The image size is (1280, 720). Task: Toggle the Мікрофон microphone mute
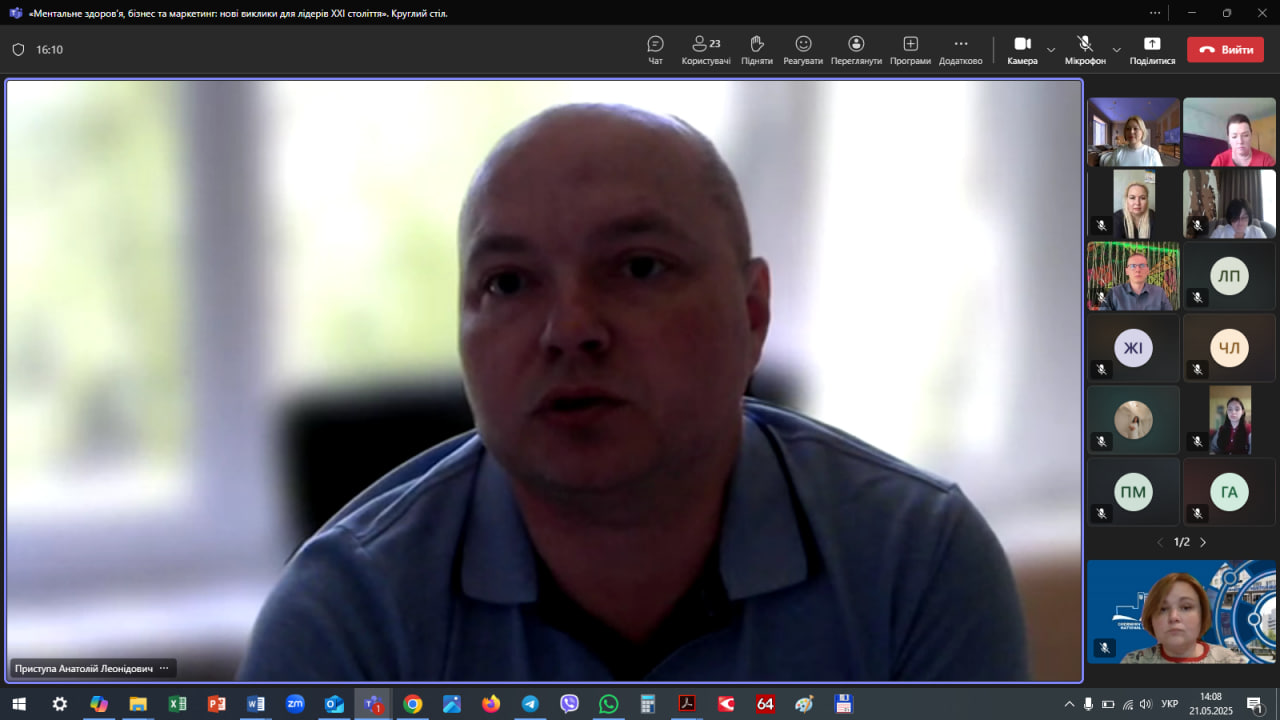click(1085, 50)
